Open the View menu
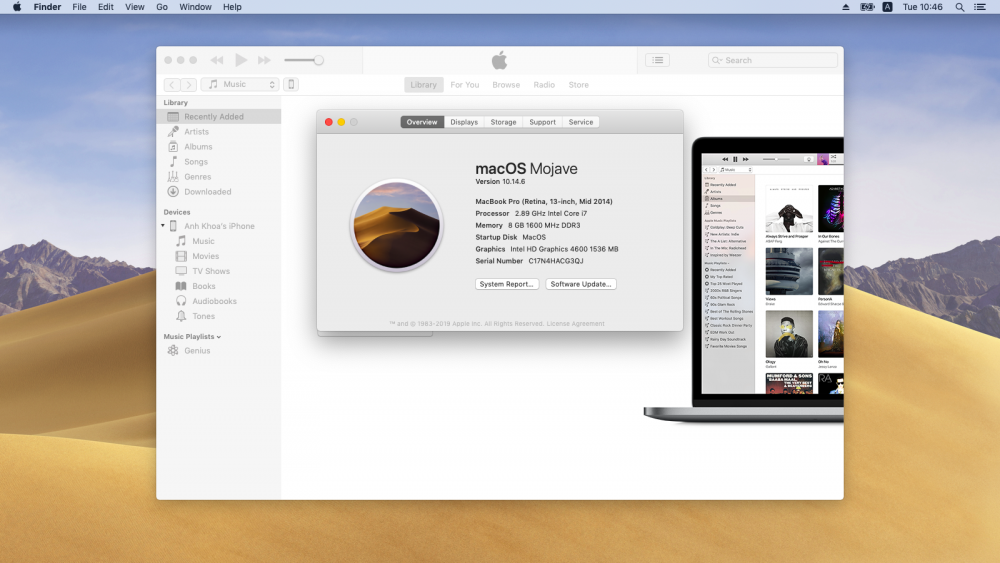The image size is (1000, 563). point(135,7)
